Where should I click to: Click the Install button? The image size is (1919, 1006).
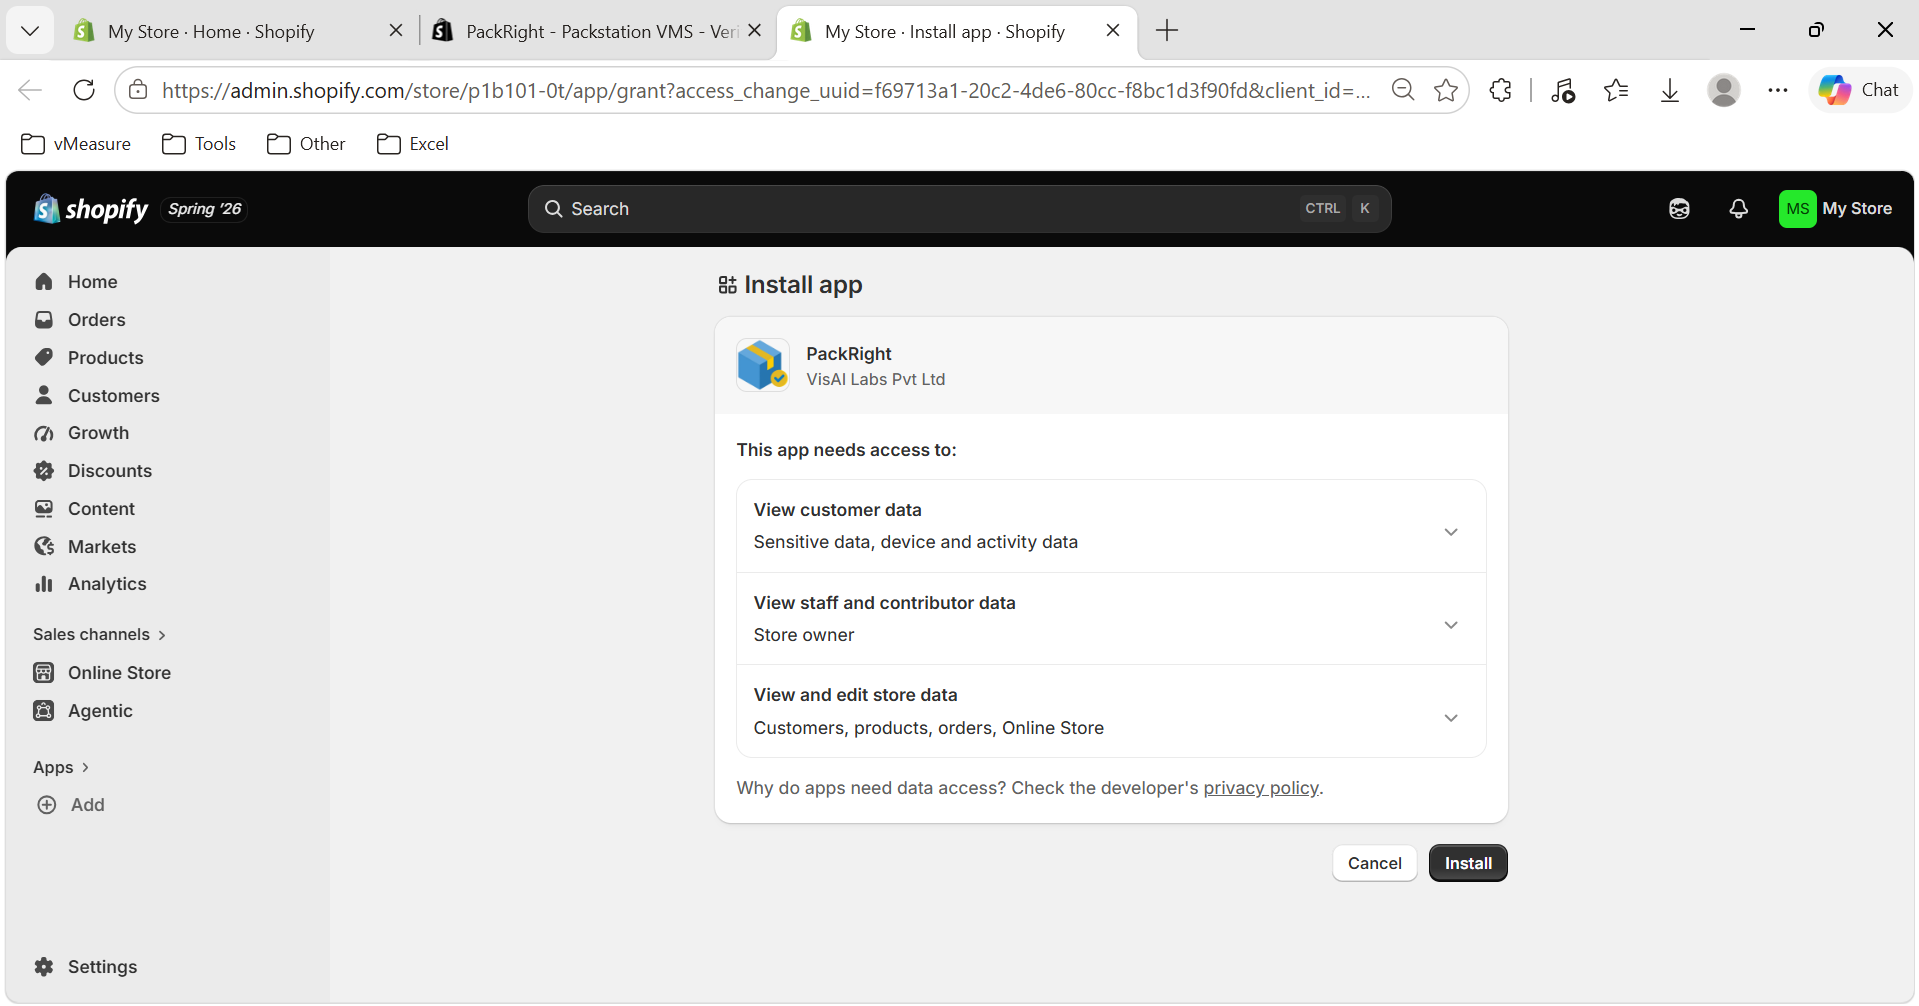[x=1468, y=864]
